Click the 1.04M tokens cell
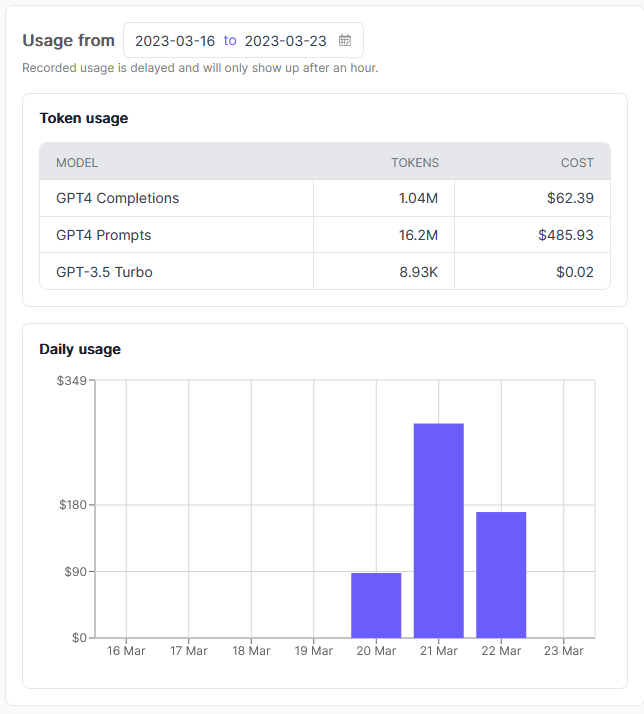This screenshot has width=644, height=714. [418, 198]
